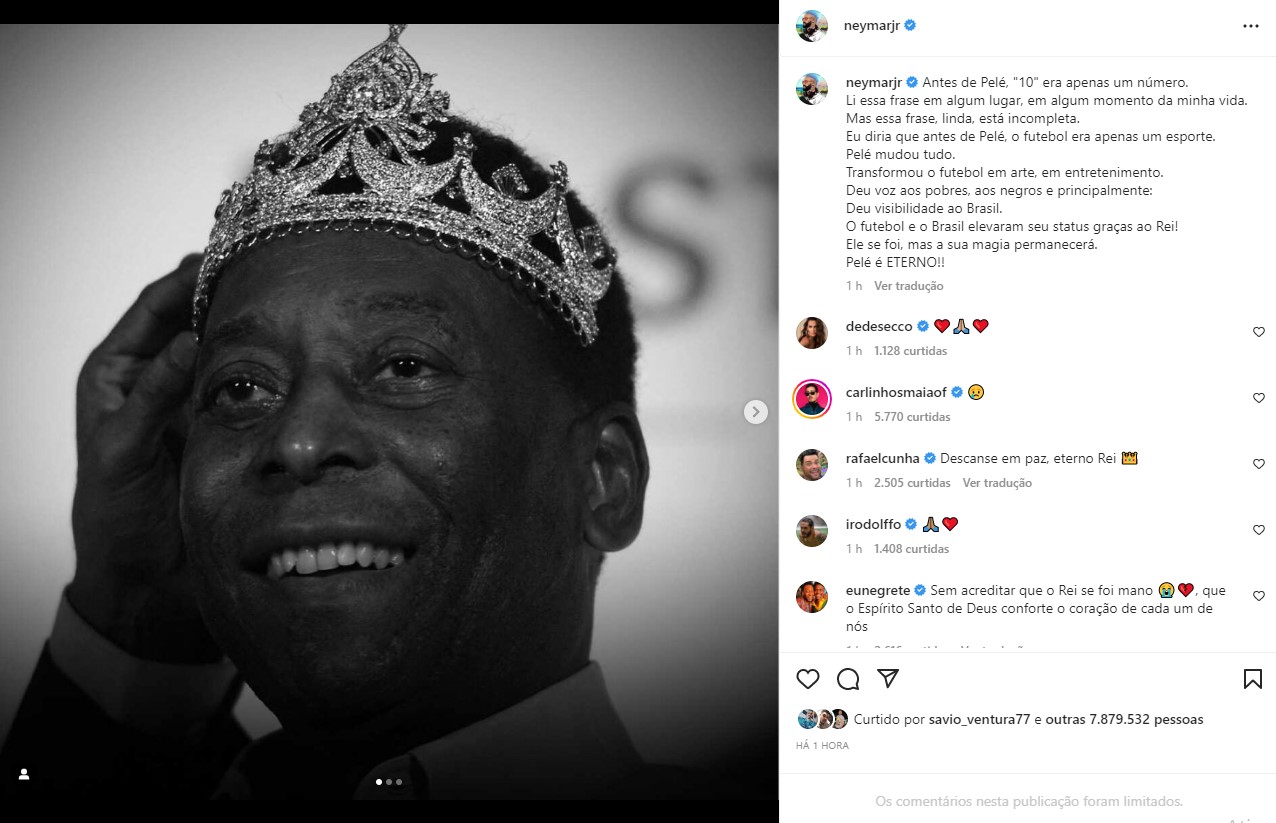
Task: Save the post with the bookmark icon
Action: pos(1252,679)
